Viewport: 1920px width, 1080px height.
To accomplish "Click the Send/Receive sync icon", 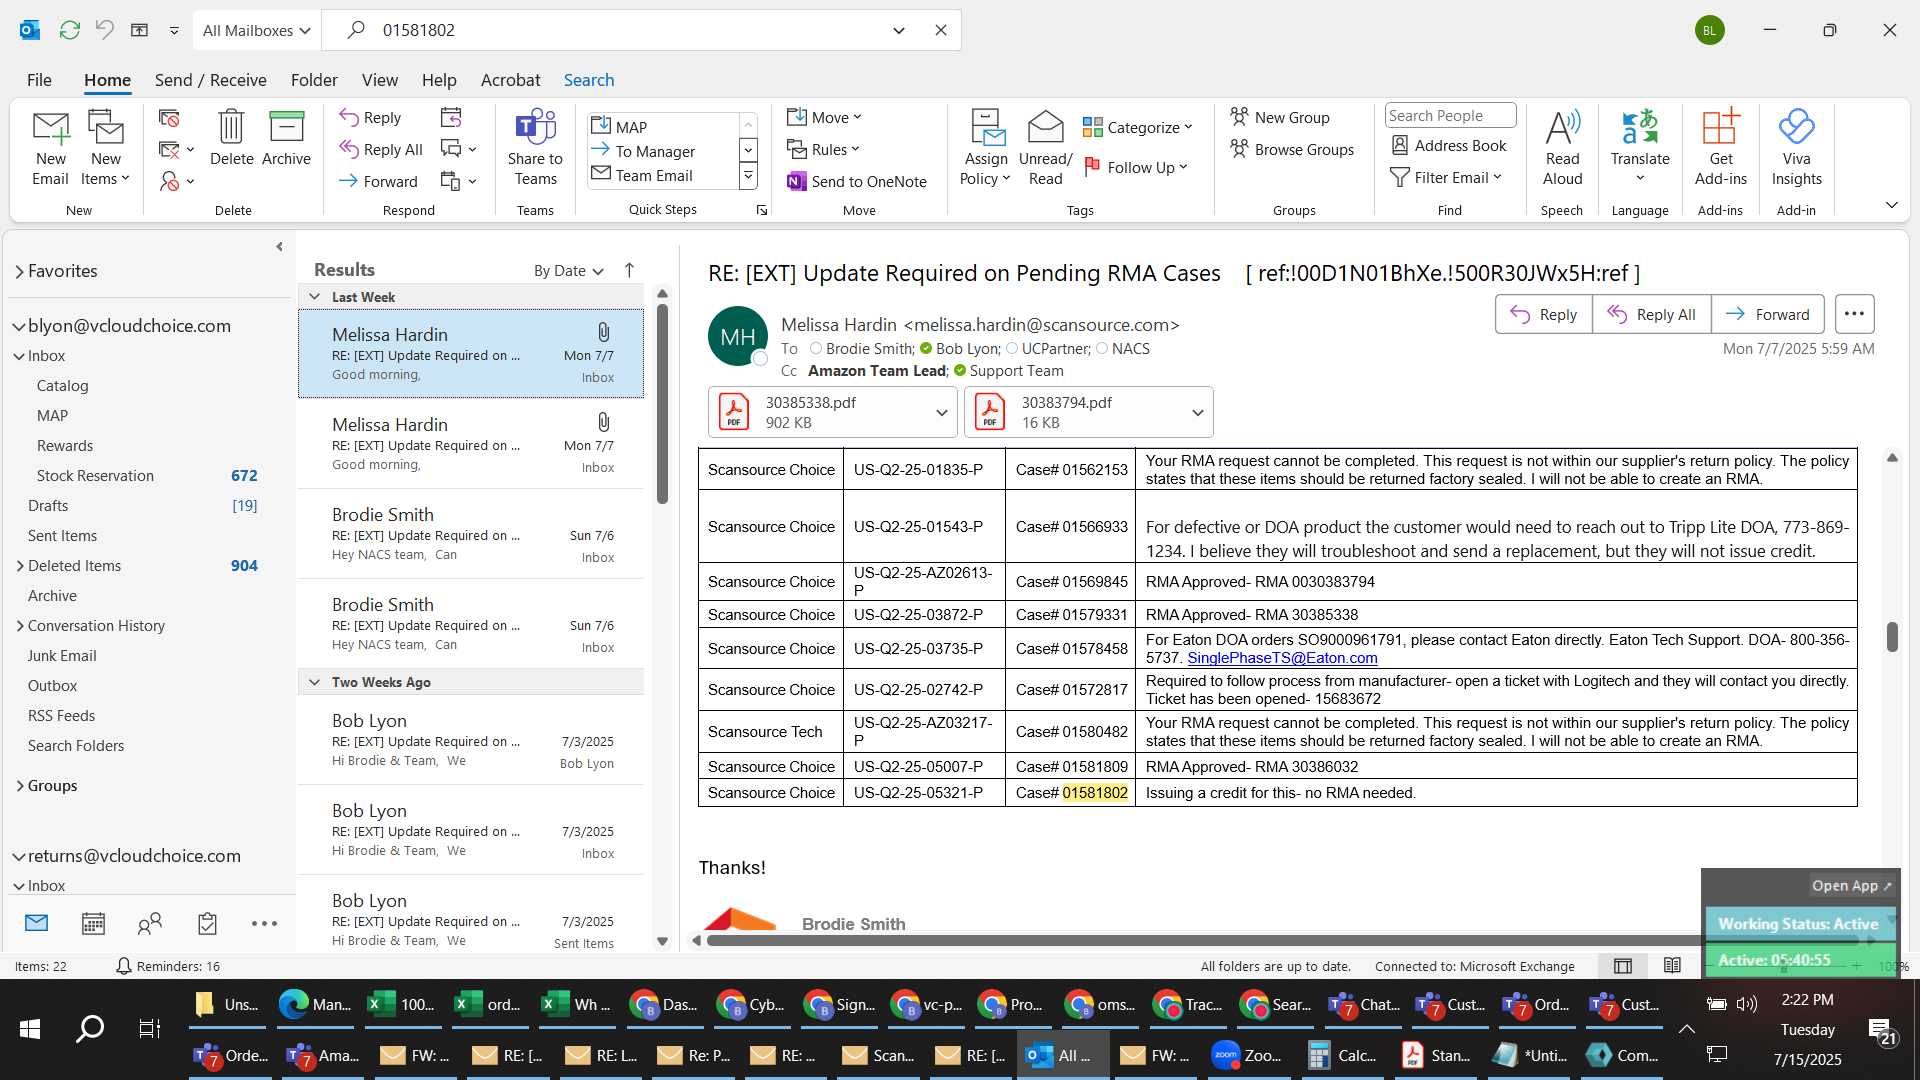I will tap(69, 30).
